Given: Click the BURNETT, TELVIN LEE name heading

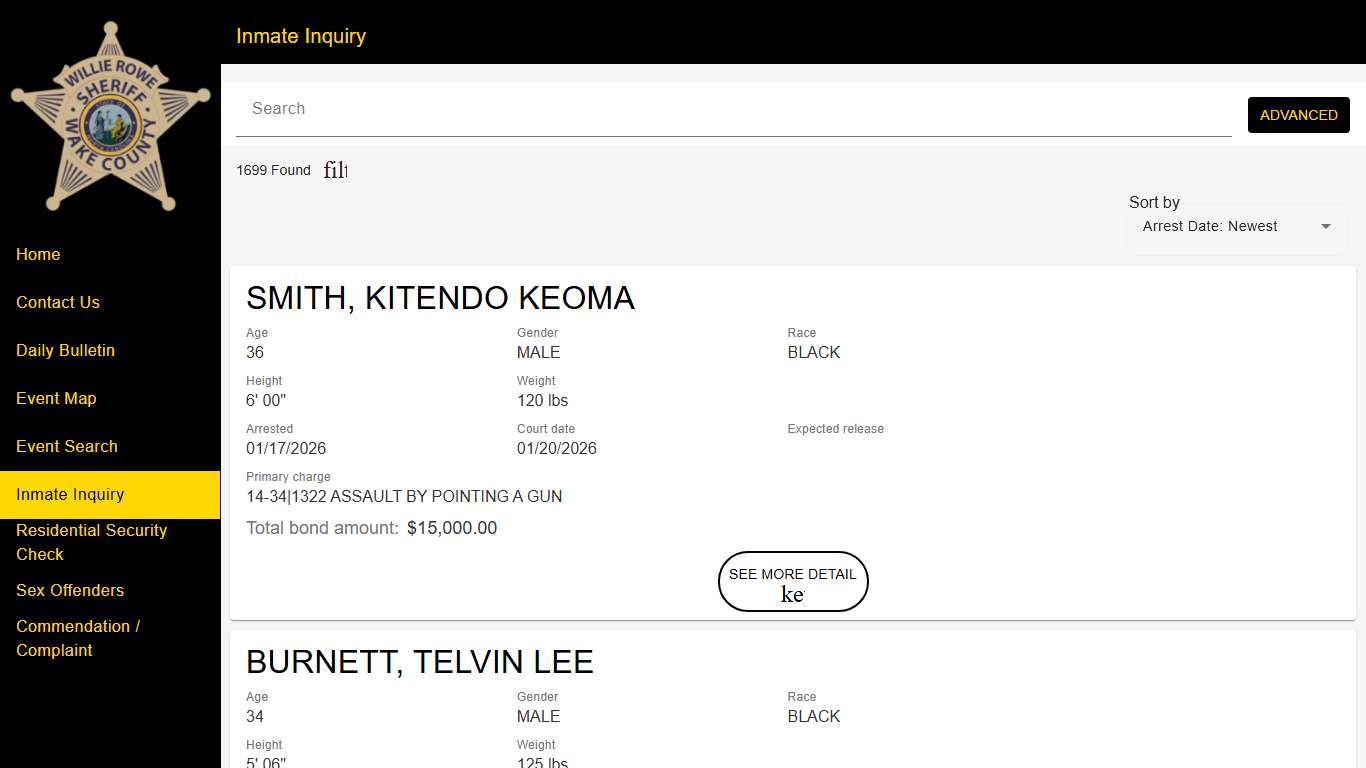Looking at the screenshot, I should tap(420, 662).
